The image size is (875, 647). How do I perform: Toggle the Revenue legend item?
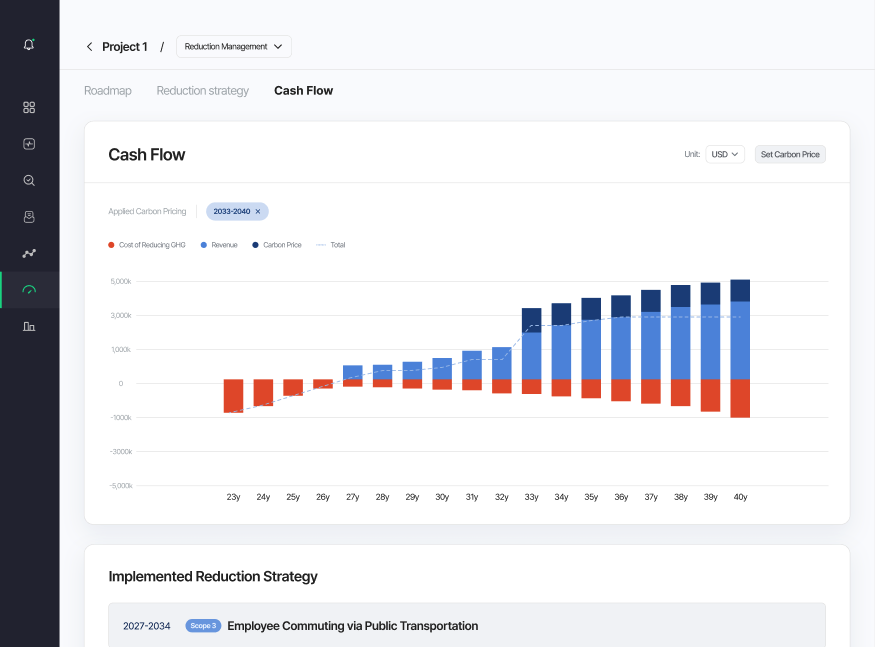[x=219, y=245]
